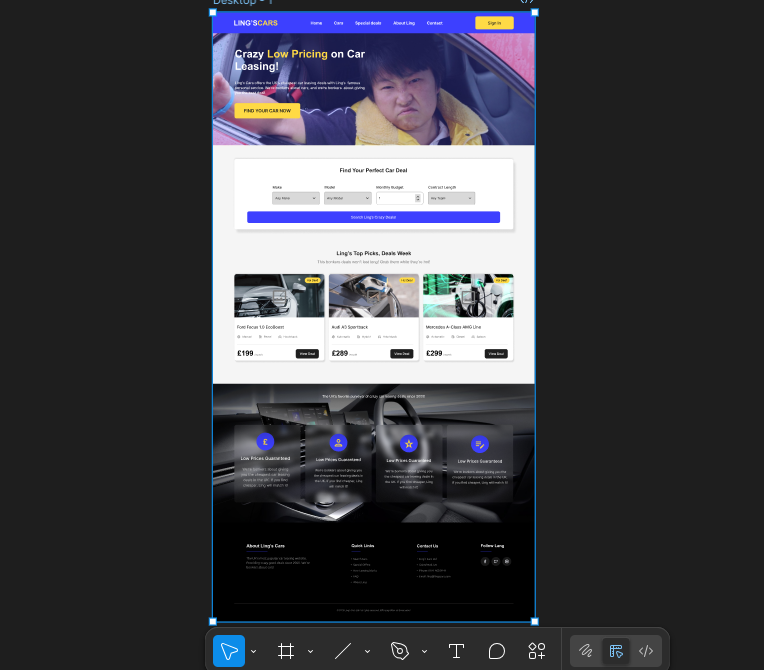Select the Comment tool

coord(497,651)
